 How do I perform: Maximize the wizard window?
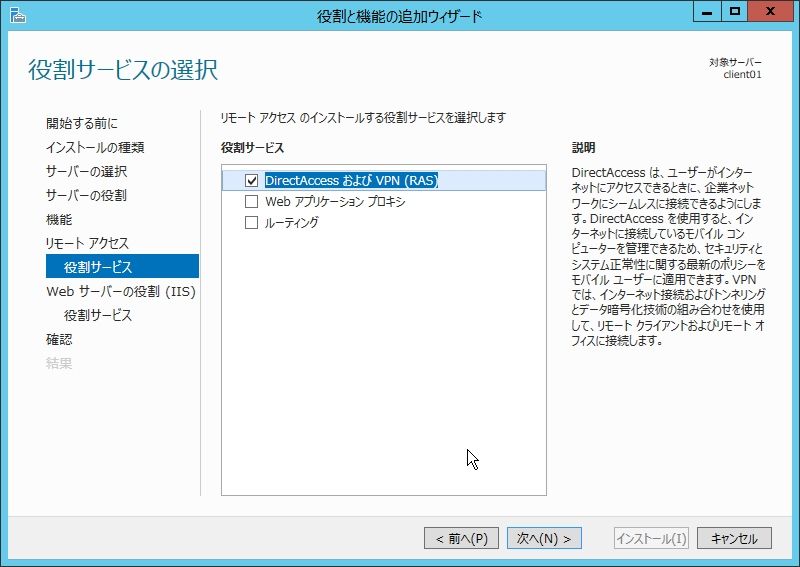click(x=734, y=12)
